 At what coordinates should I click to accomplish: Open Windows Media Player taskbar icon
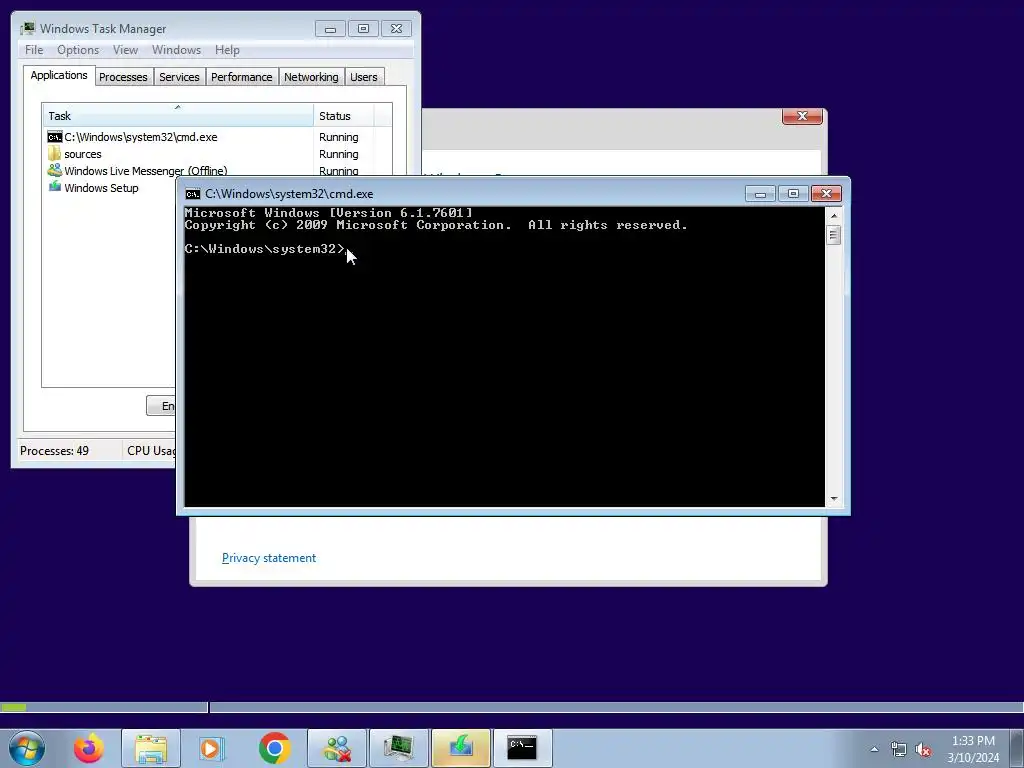212,748
